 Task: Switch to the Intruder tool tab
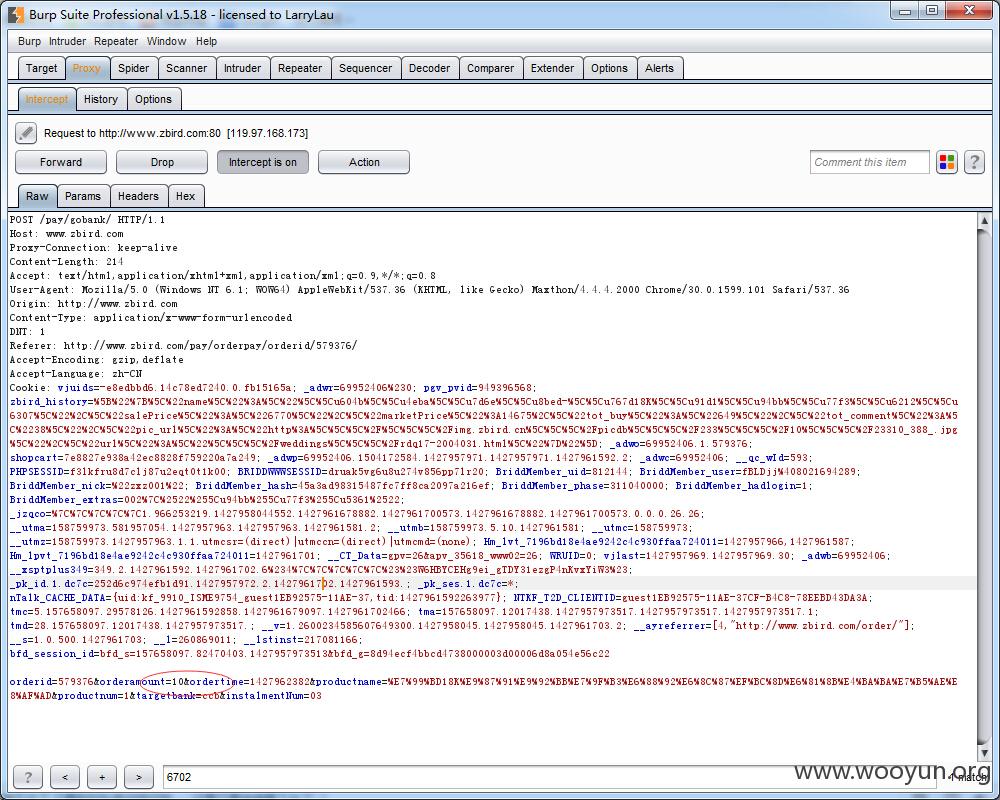[242, 68]
